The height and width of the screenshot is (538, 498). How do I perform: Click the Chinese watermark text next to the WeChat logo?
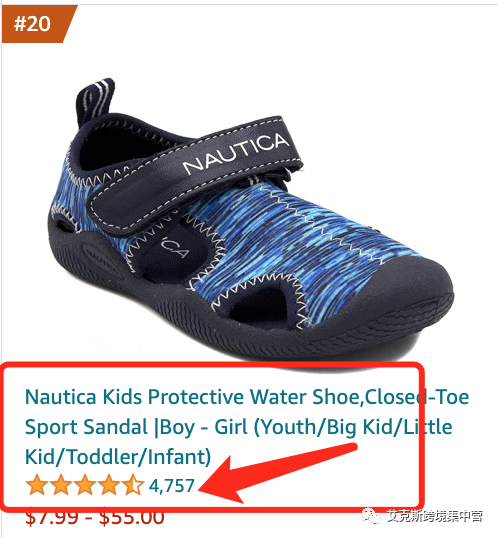point(435,516)
